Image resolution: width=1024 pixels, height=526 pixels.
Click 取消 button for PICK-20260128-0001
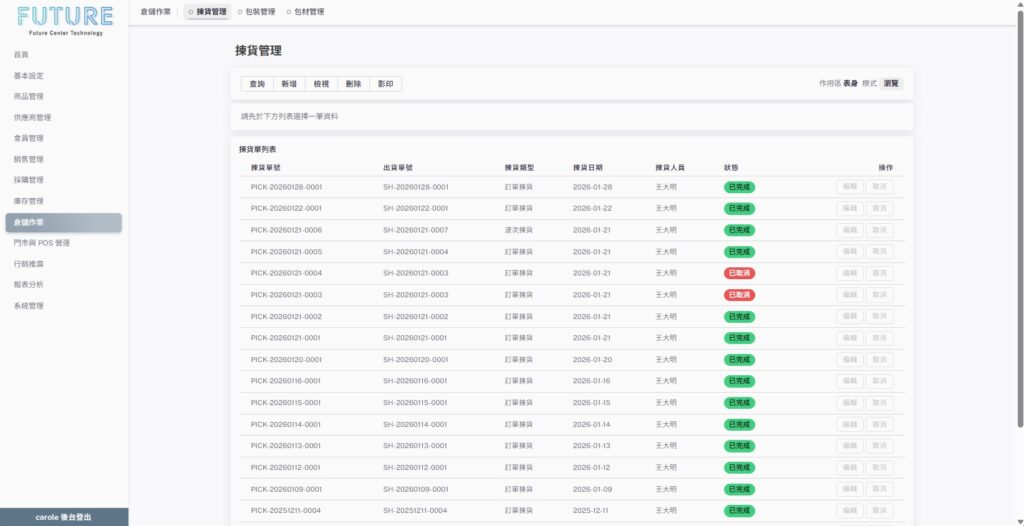880,188
